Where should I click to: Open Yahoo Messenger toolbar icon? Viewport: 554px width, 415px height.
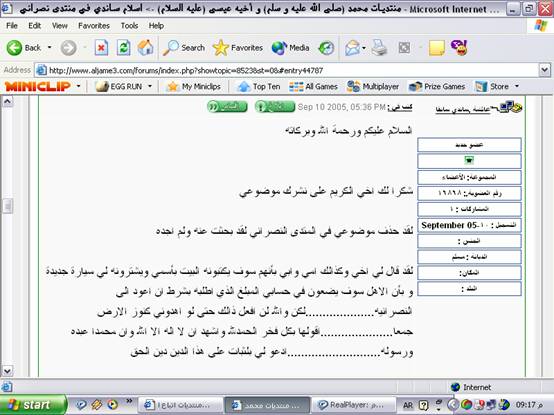459,48
